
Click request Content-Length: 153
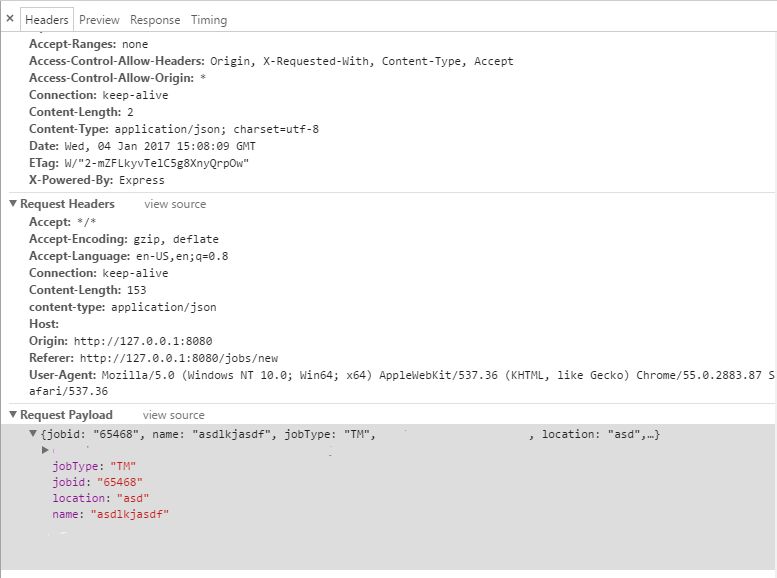point(88,290)
